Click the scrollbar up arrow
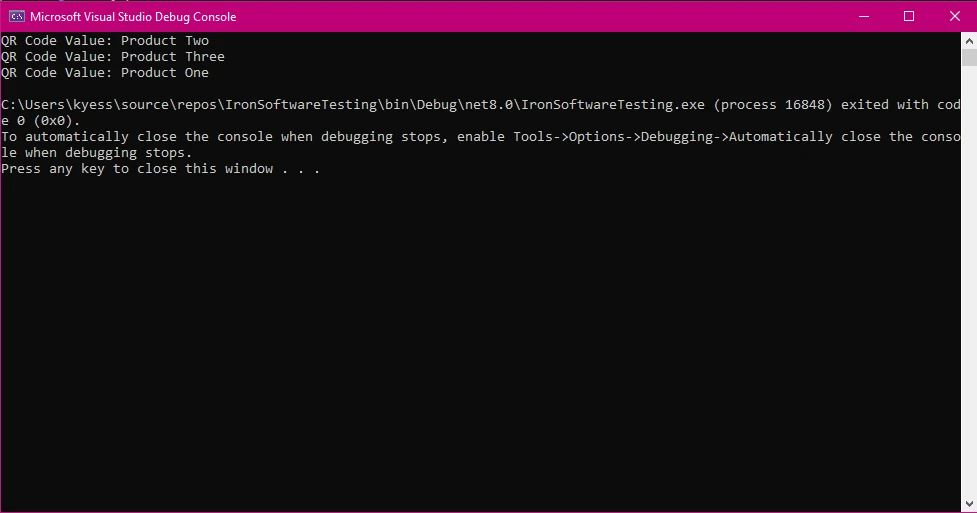Screen dimensions: 977x513 (968, 40)
